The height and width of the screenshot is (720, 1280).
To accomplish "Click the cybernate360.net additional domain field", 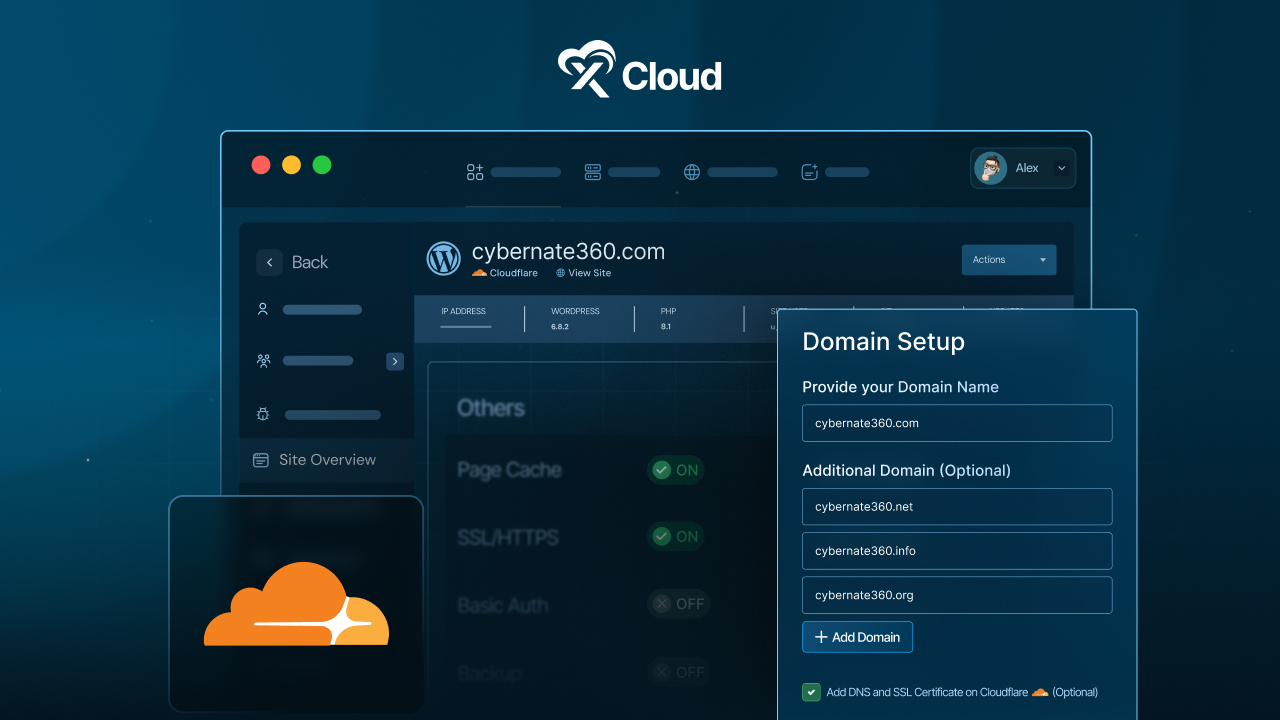I will [x=956, y=507].
